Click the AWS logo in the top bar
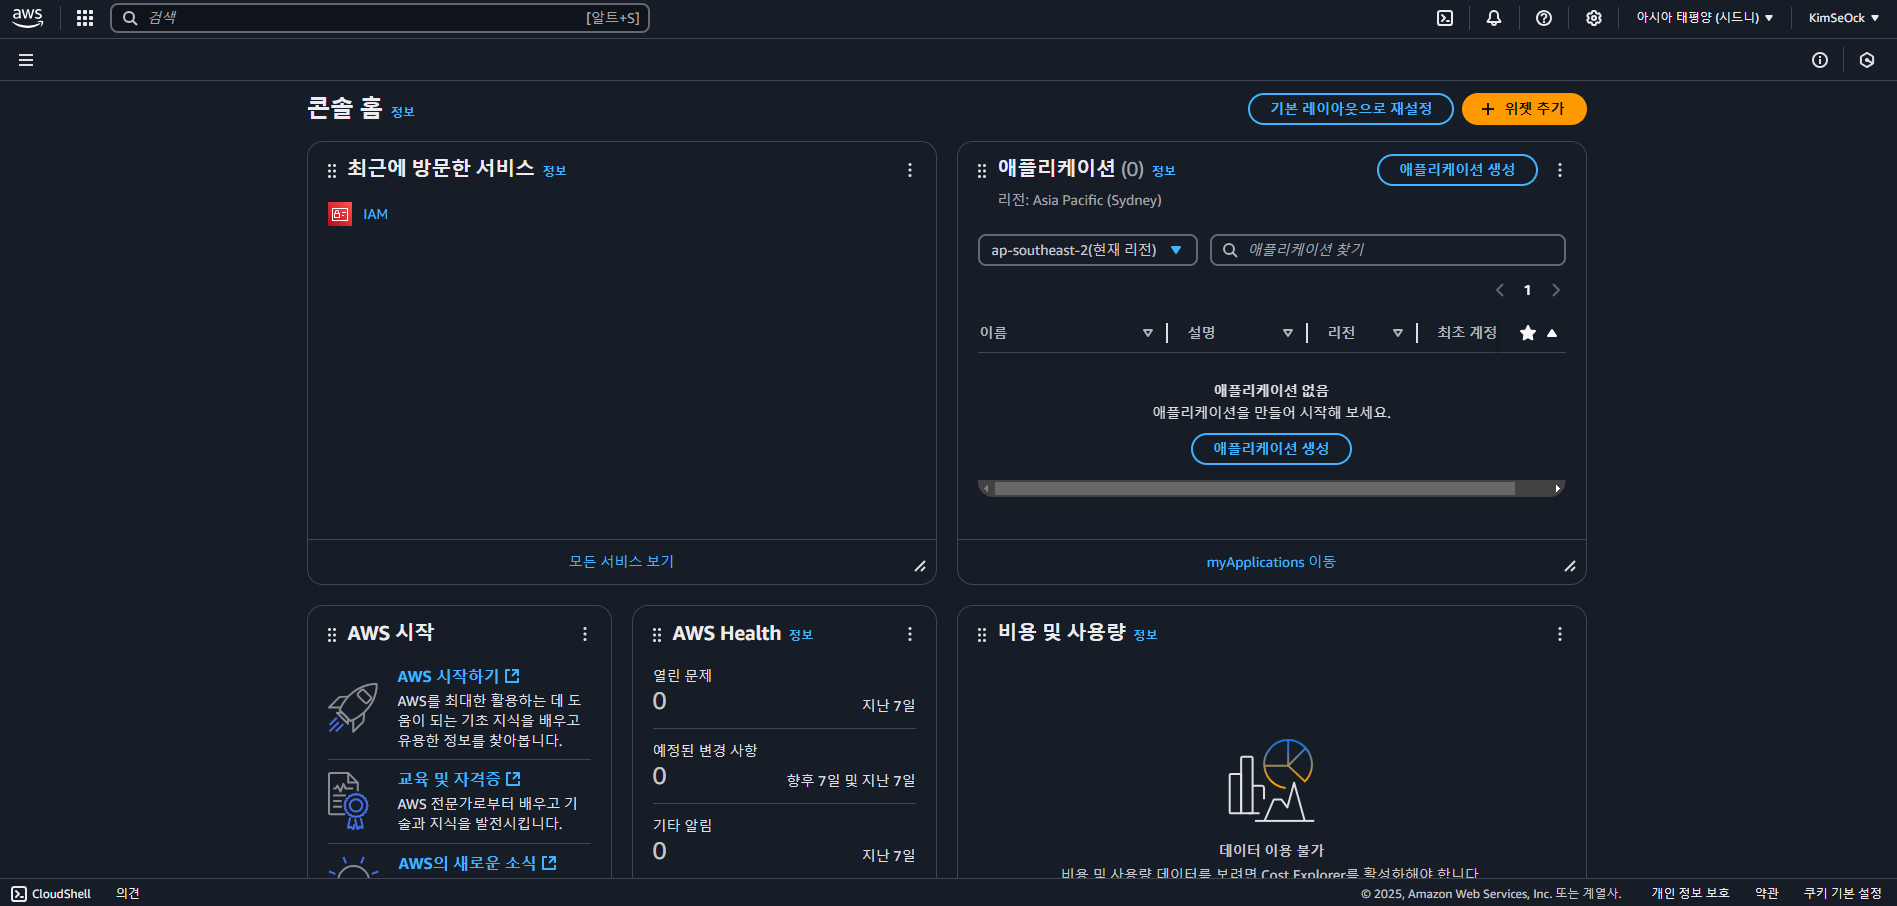The image size is (1897, 906). coord(27,18)
